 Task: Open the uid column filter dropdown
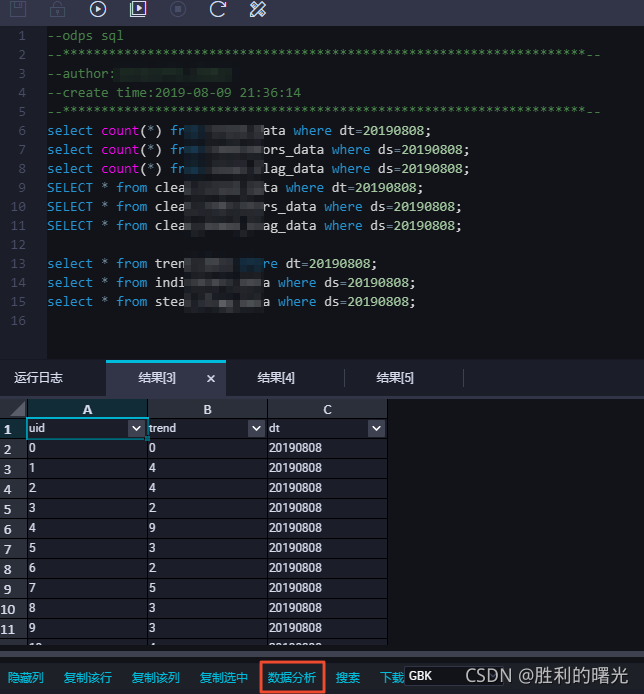[x=136, y=428]
